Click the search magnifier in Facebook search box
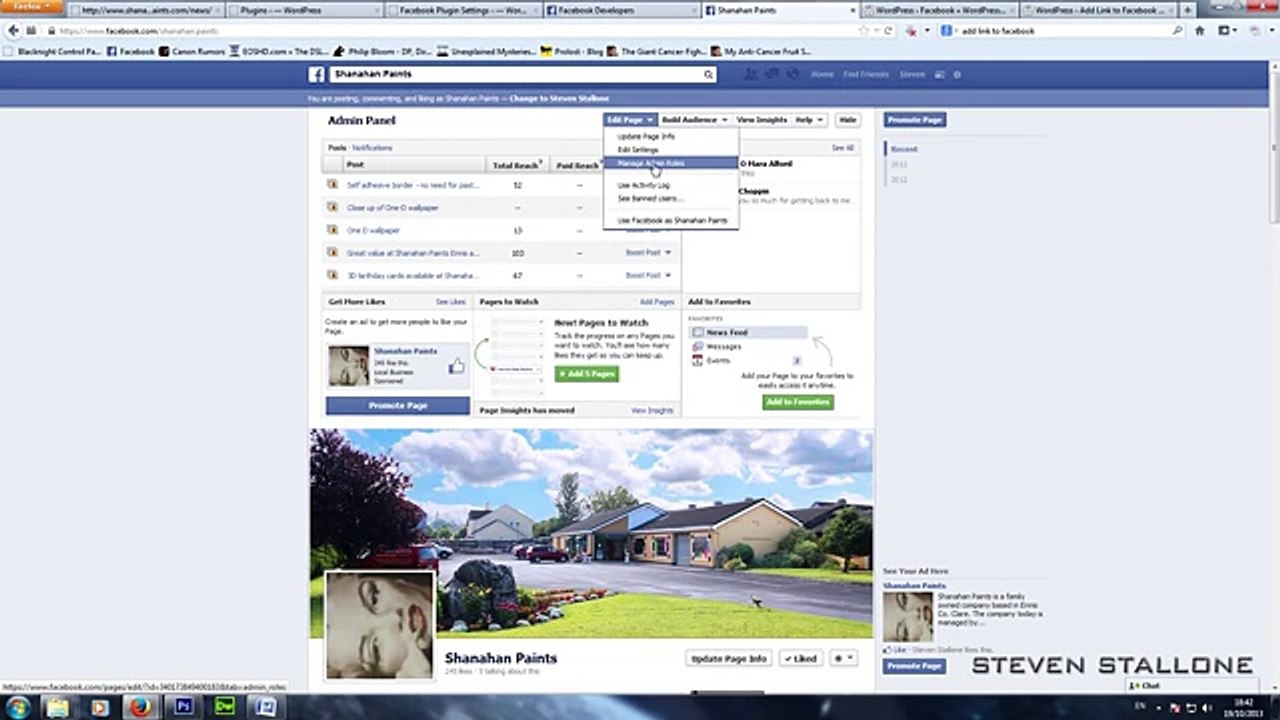This screenshot has height=720, width=1280. (x=708, y=75)
